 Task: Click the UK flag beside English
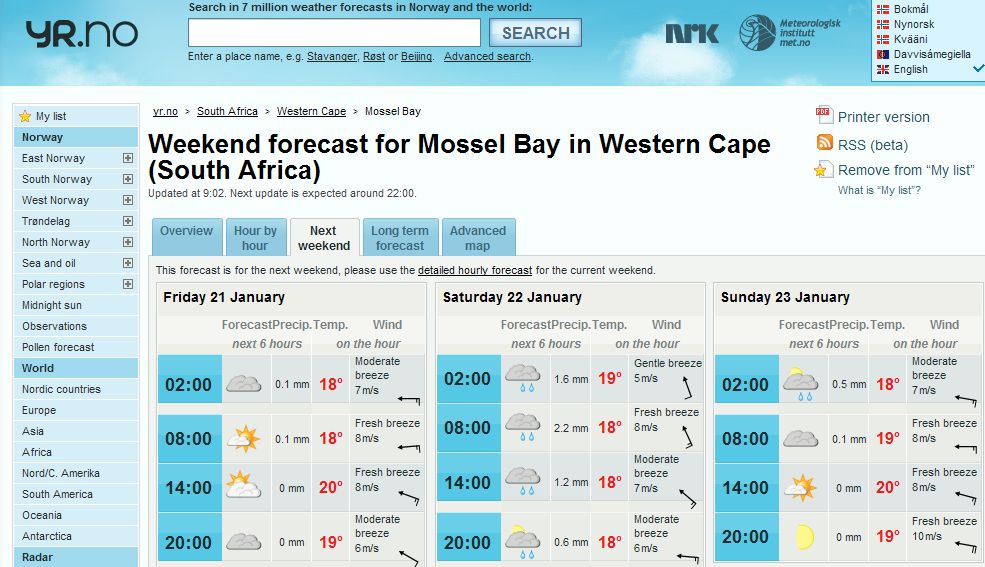tap(882, 69)
